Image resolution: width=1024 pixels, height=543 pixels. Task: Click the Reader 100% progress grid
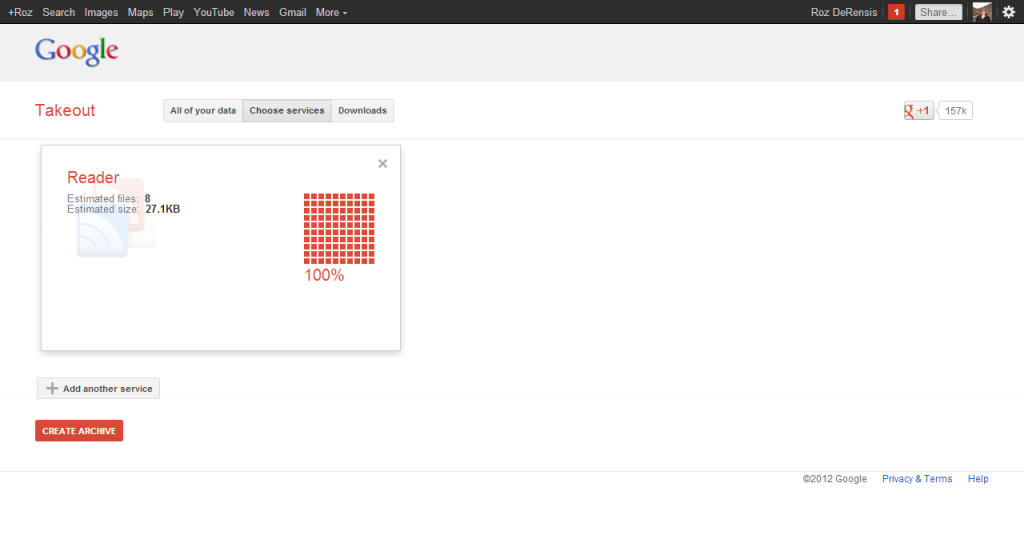pyautogui.click(x=339, y=229)
